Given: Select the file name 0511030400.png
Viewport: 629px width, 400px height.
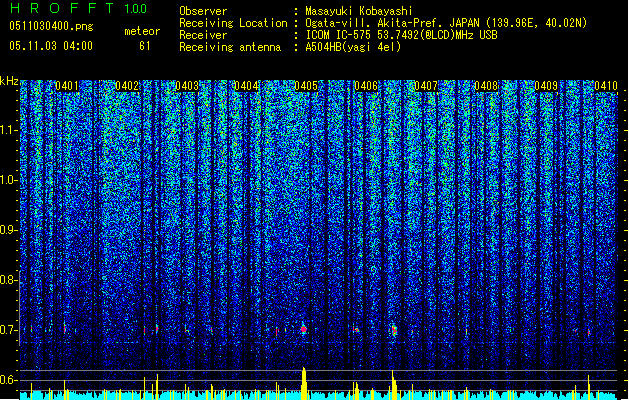Looking at the screenshot, I should tap(51, 26).
